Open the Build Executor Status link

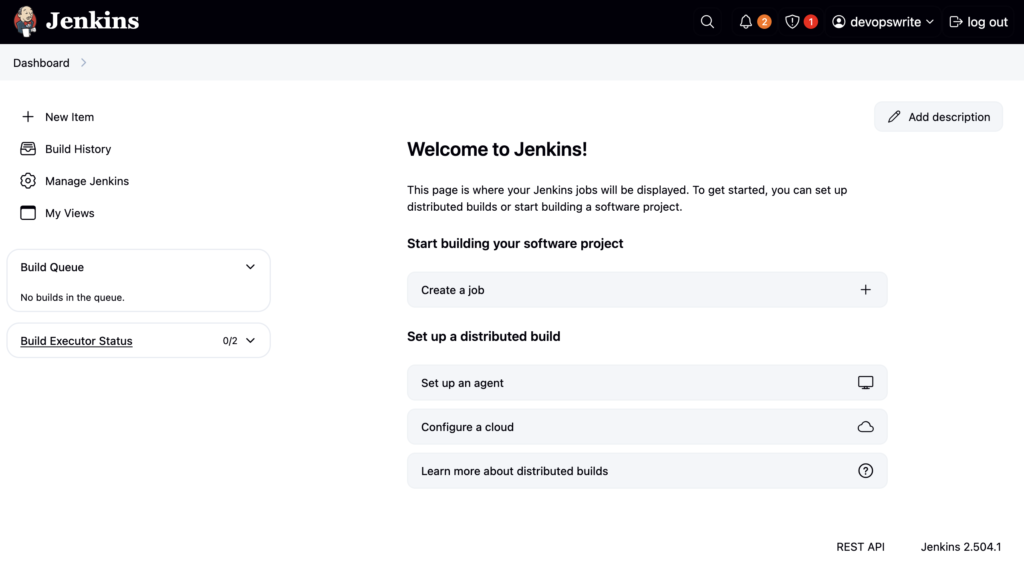coord(76,341)
